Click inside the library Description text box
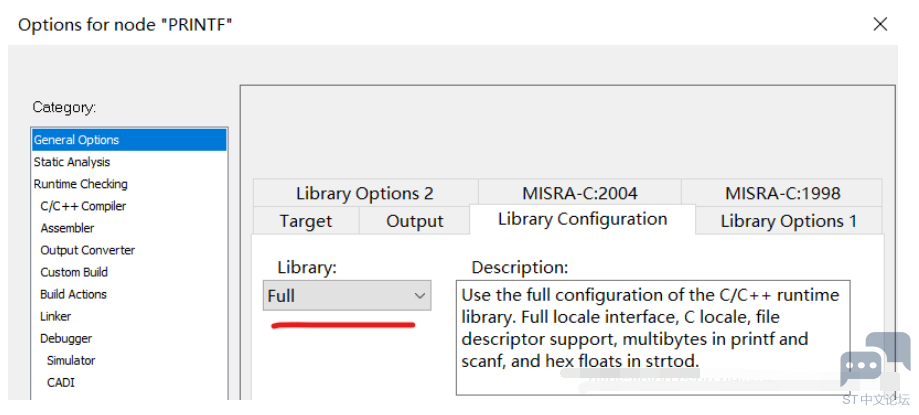This screenshot has height=415, width=919. [654, 338]
